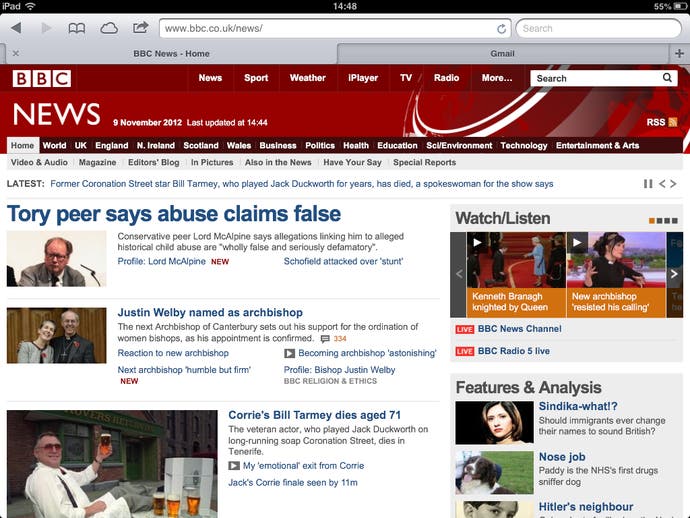Select the Technology news section

pyautogui.click(x=524, y=145)
